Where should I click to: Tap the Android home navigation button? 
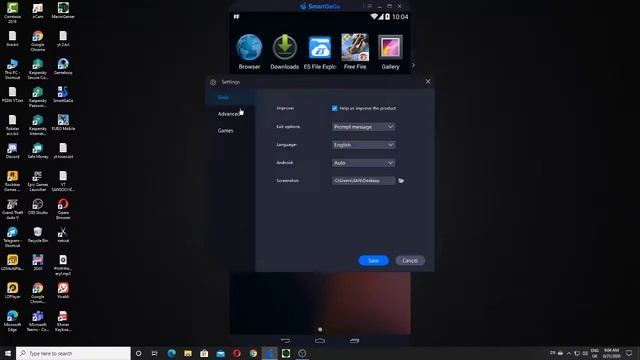[320, 340]
